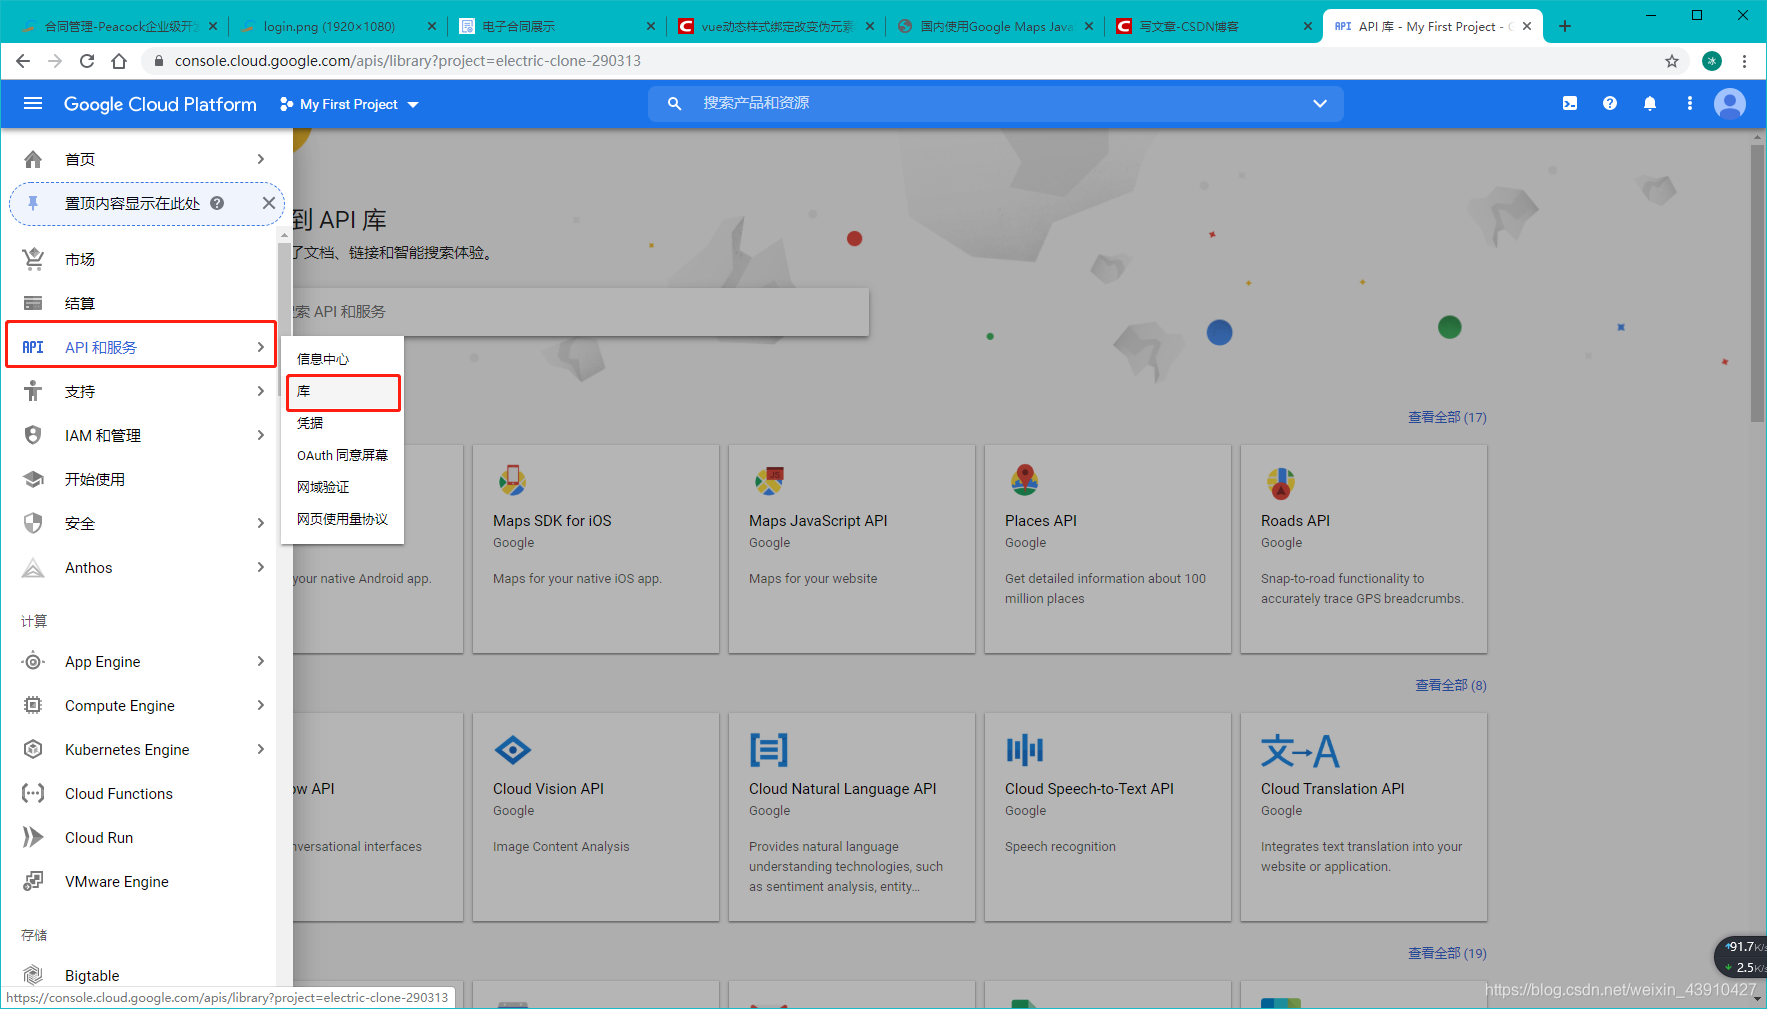The image size is (1767, 1009).
Task: Expand the App Engine submenu chevron
Action: pos(260,661)
